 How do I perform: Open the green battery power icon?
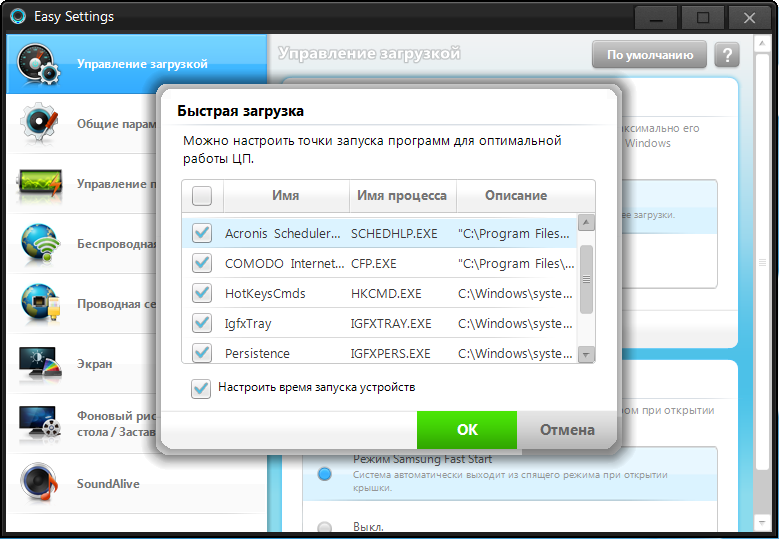tap(40, 183)
